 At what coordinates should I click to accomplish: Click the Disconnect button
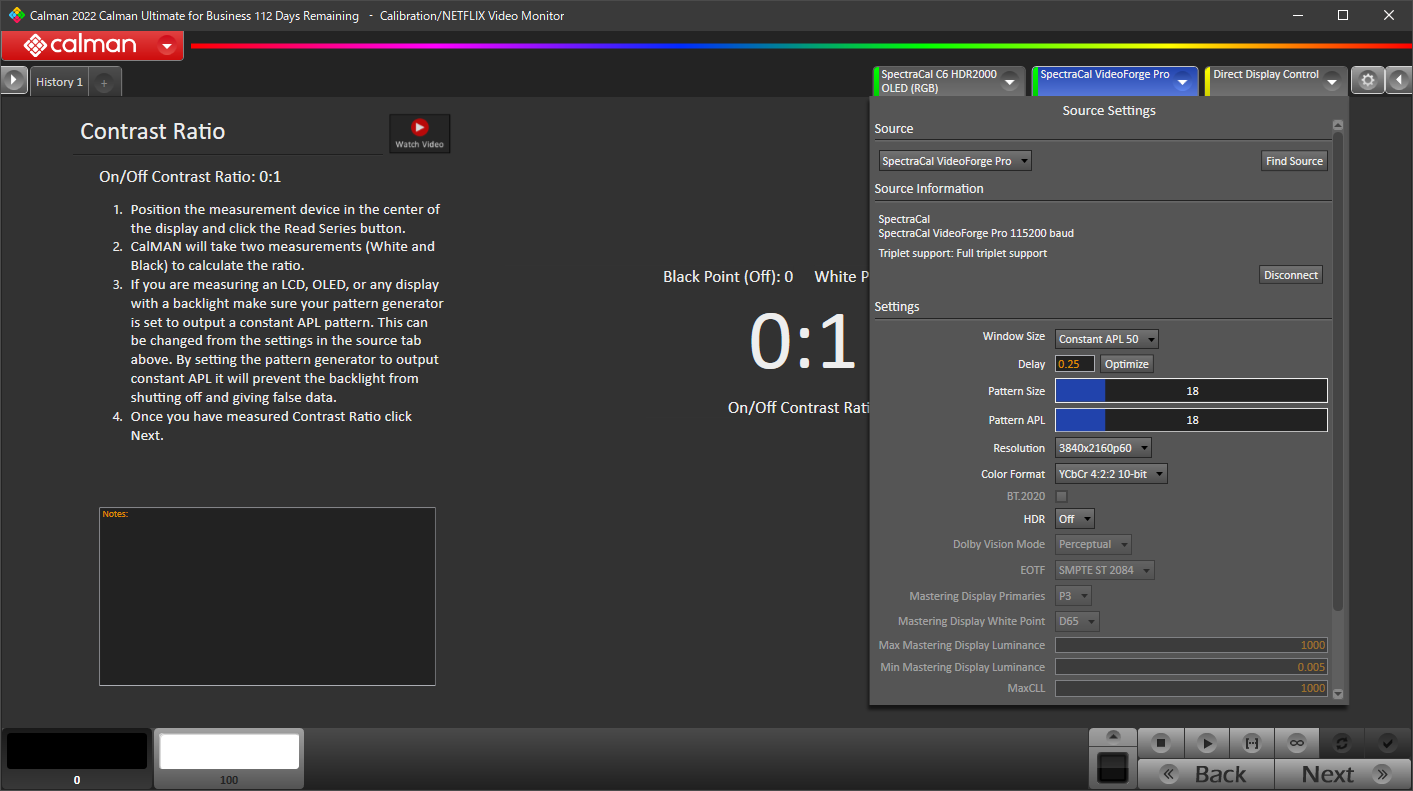pyautogui.click(x=1290, y=275)
